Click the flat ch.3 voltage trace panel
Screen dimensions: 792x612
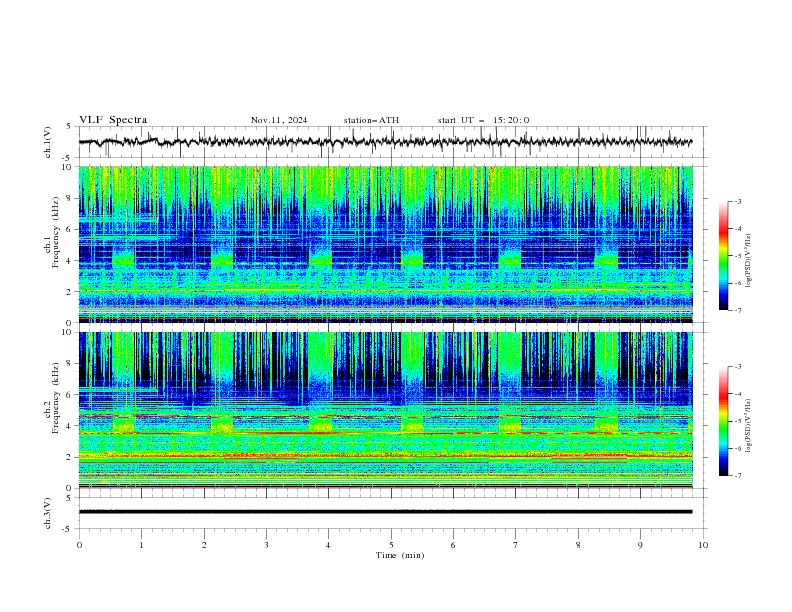point(393,513)
